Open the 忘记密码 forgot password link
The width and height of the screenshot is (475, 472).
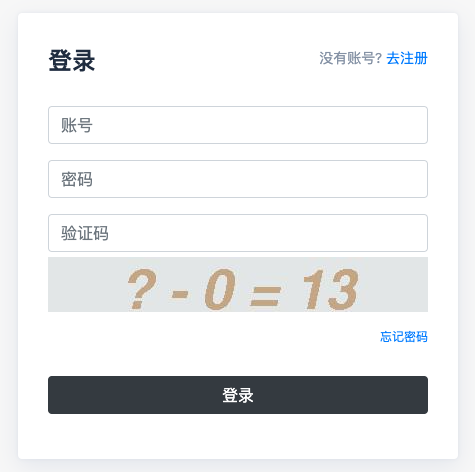tap(404, 337)
